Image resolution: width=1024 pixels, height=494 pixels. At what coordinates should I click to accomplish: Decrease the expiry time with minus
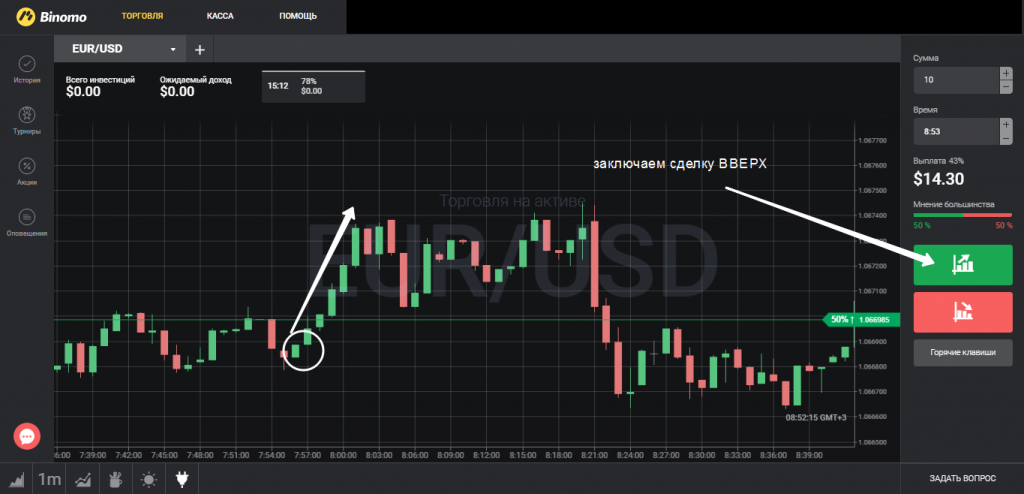click(1006, 139)
